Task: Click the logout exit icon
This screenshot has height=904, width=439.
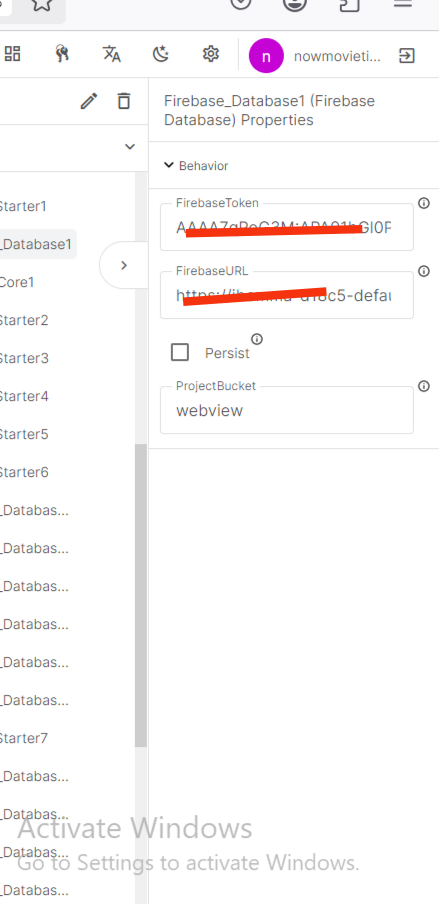Action: (x=407, y=56)
